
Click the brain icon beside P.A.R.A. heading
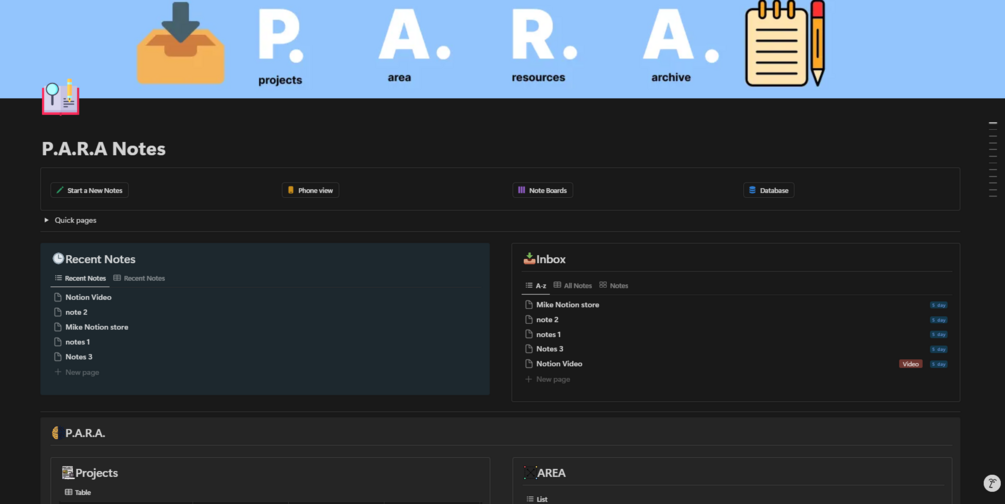coord(56,433)
